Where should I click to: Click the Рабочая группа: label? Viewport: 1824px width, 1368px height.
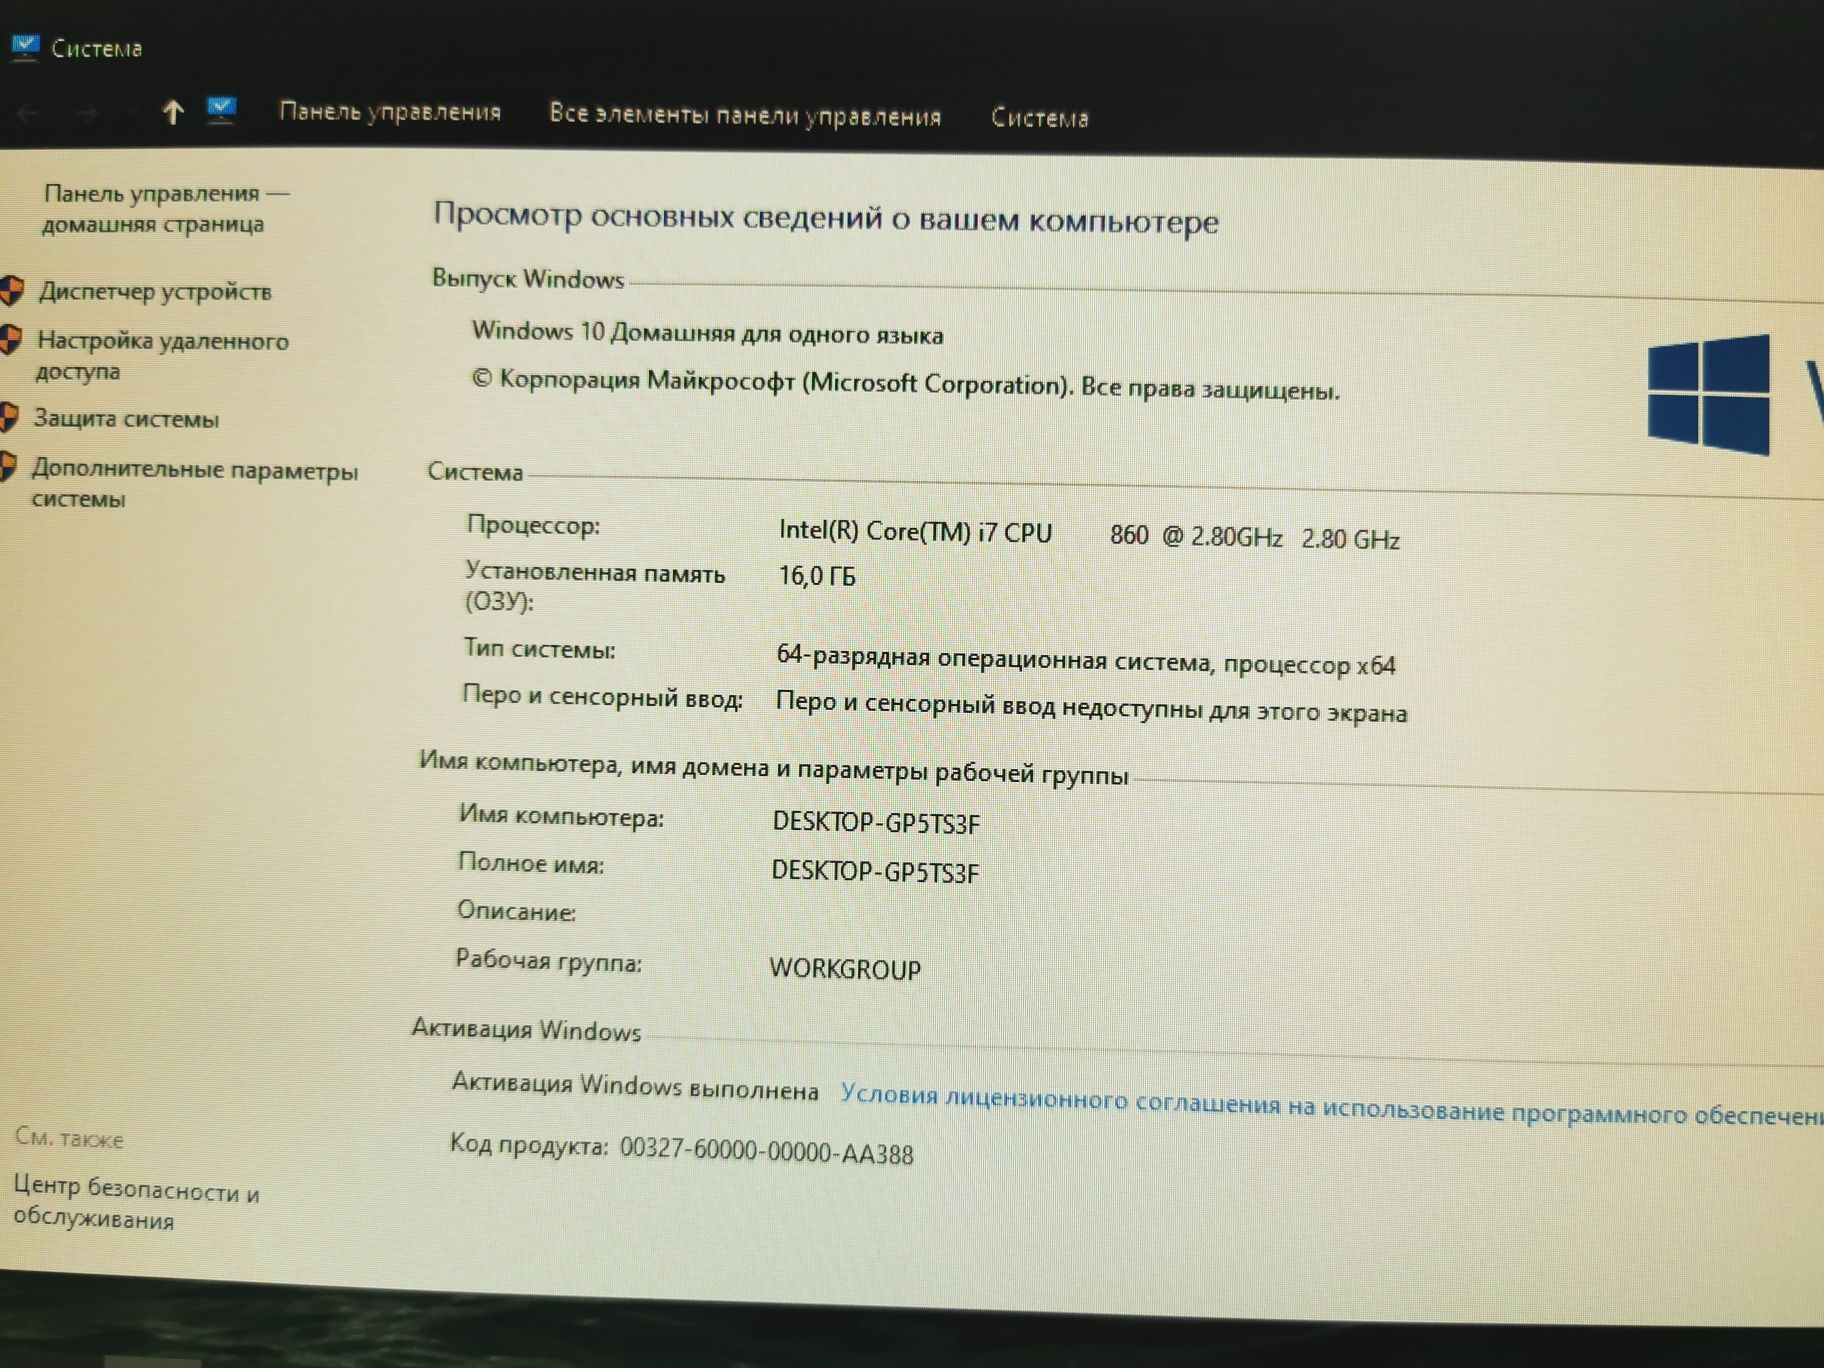[548, 961]
